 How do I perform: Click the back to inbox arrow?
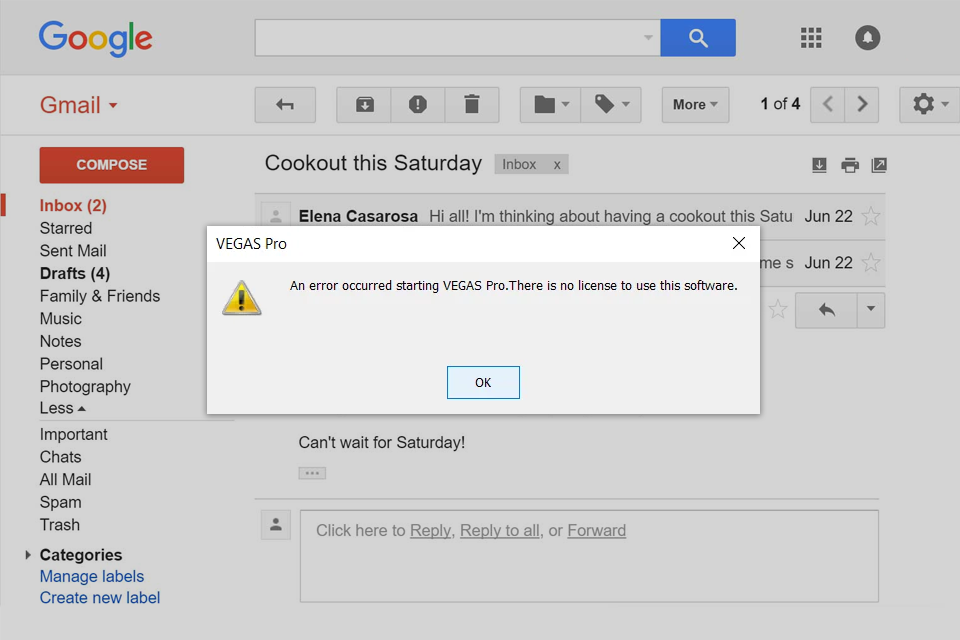tap(285, 105)
